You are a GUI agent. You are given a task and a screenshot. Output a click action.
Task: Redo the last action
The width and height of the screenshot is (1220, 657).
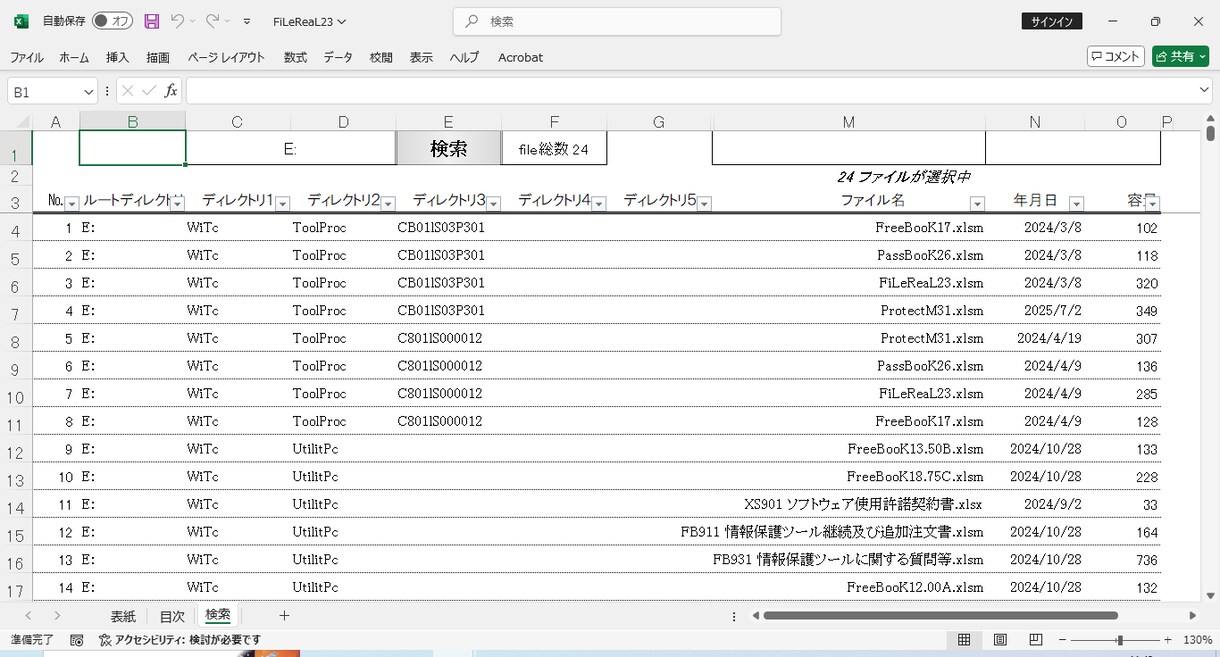(212, 21)
